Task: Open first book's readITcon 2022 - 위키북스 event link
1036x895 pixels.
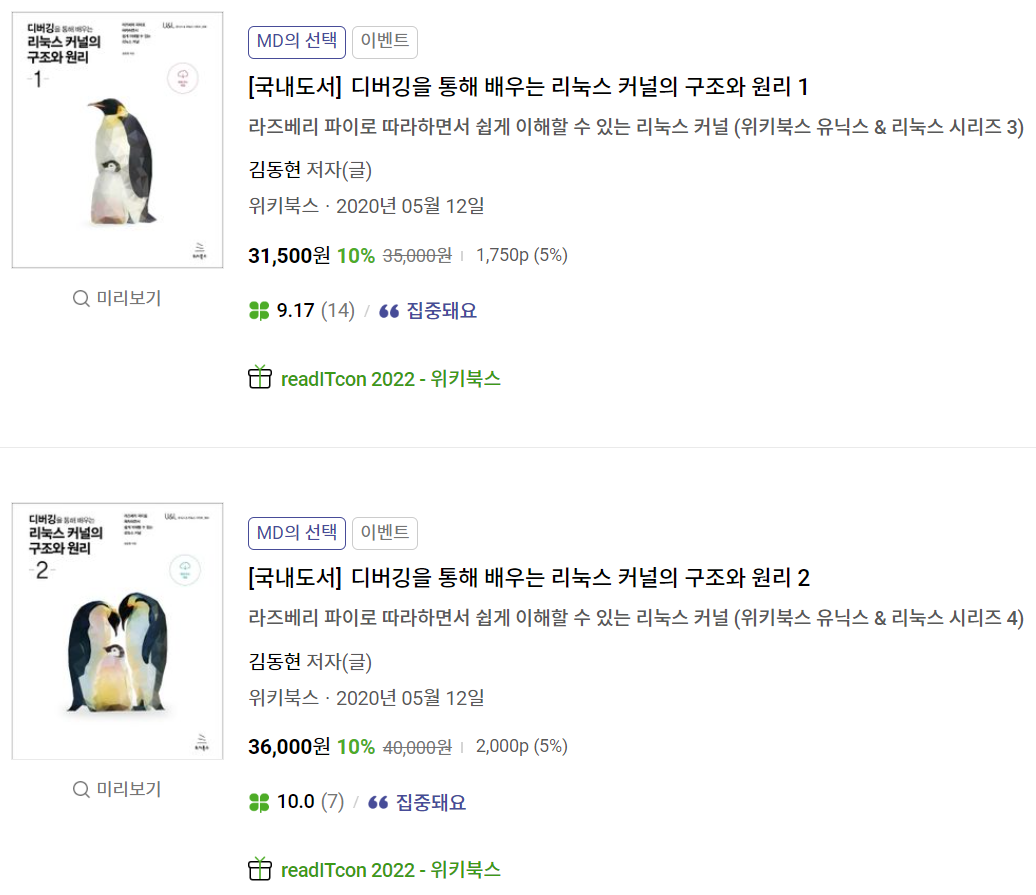Action: click(390, 379)
